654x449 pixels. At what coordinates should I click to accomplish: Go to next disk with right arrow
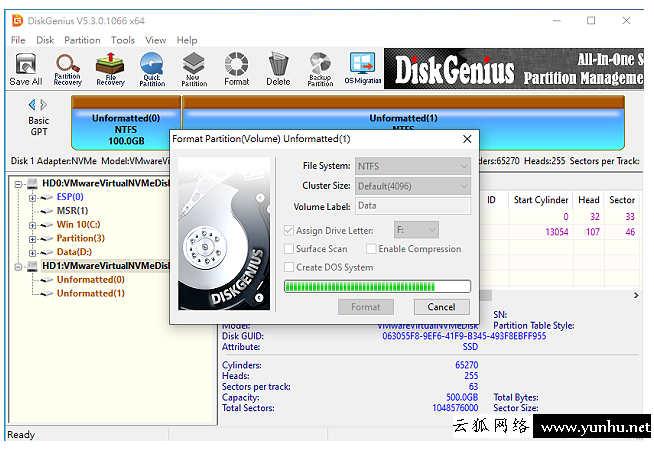pyautogui.click(x=43, y=104)
